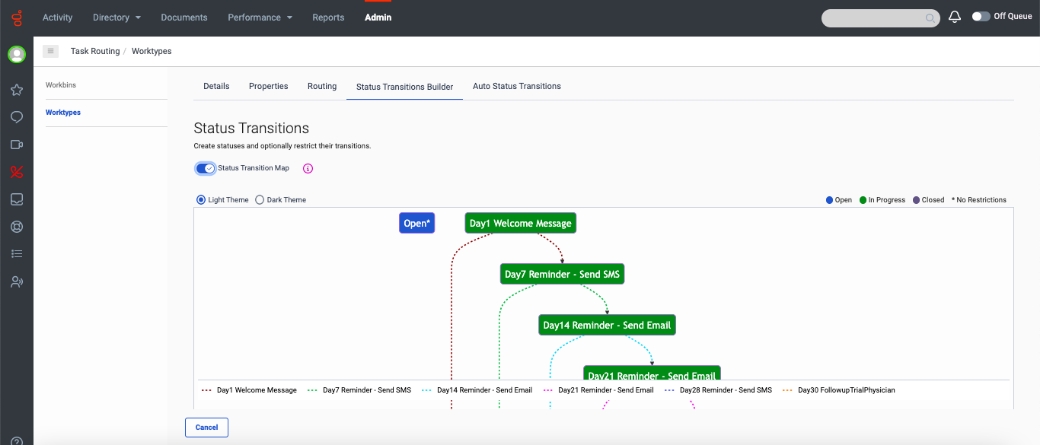The height and width of the screenshot is (445, 1040).
Task: Open the notifications bell
Action: (x=954, y=17)
